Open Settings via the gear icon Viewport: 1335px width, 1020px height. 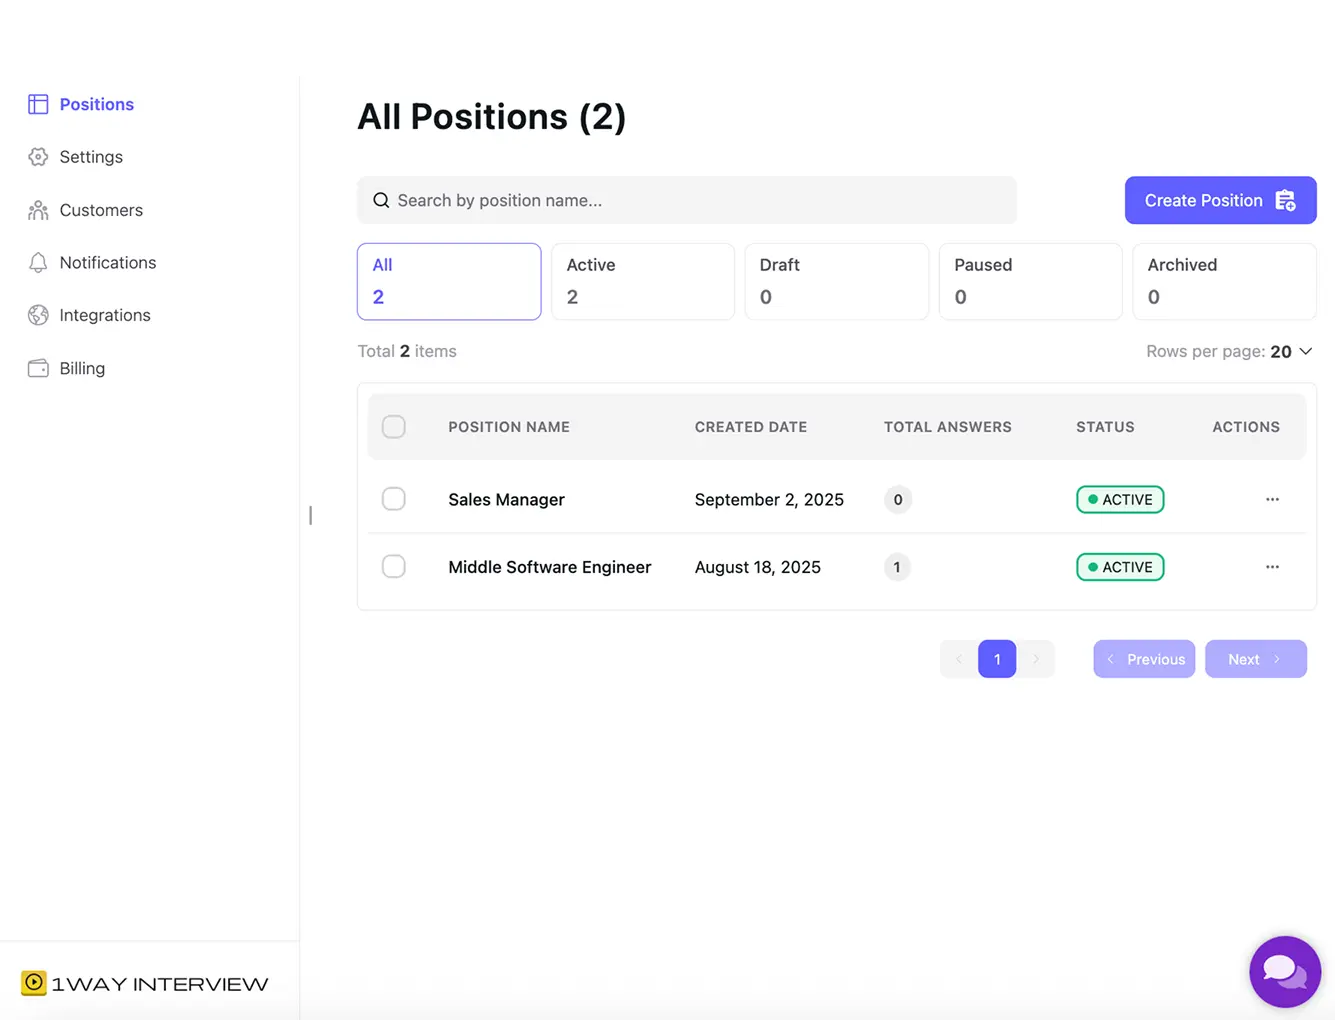coord(38,157)
